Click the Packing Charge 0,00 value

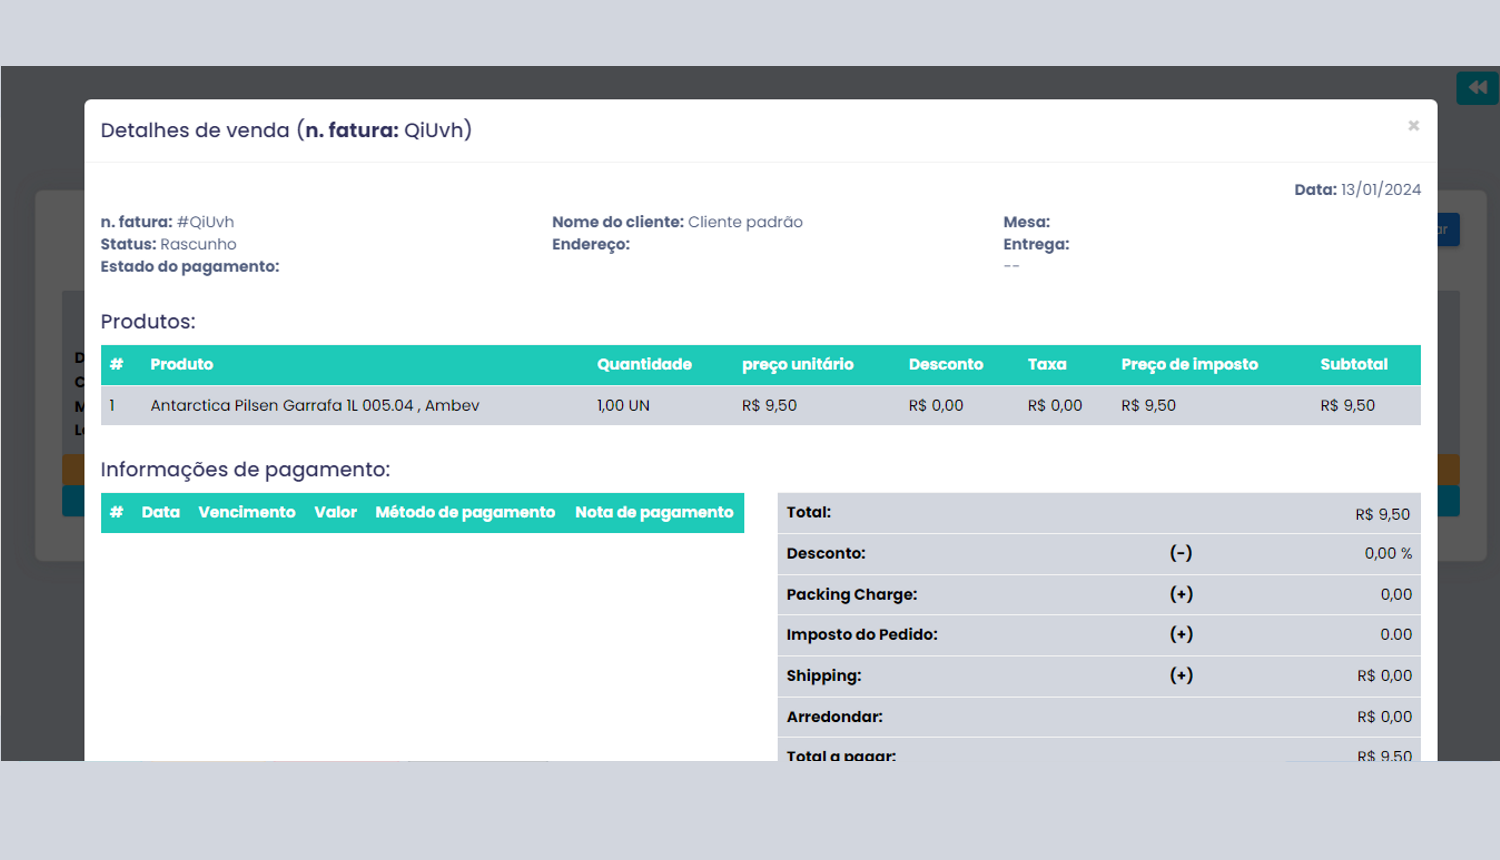pyautogui.click(x=1396, y=594)
